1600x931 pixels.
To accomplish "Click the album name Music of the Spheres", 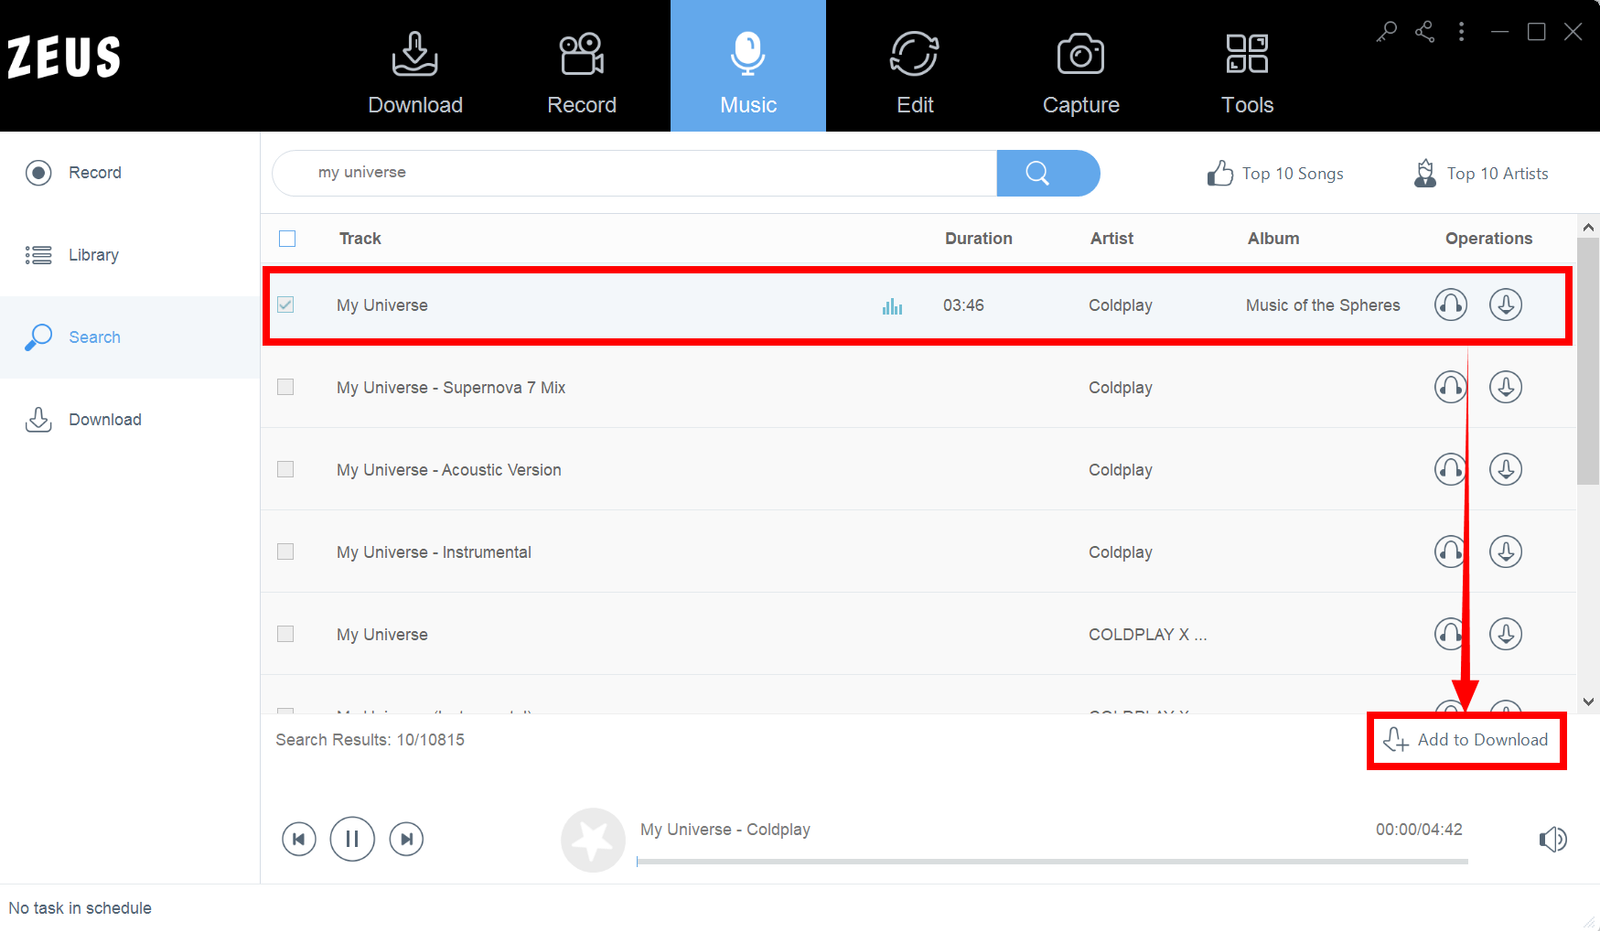I will click(1323, 305).
